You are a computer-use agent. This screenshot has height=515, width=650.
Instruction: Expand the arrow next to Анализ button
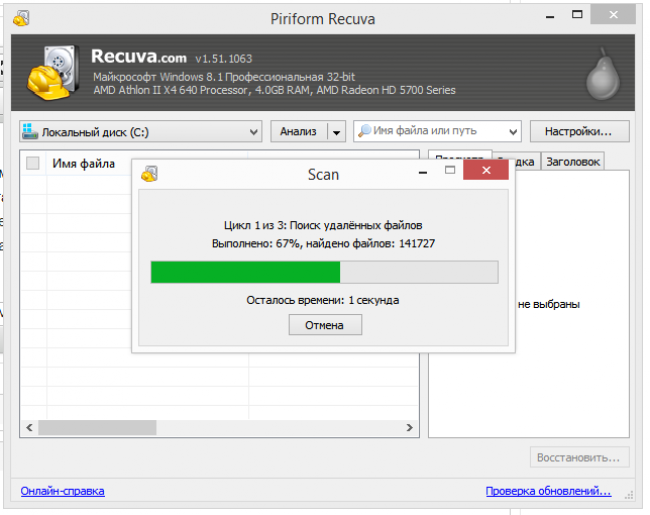[x=337, y=132]
